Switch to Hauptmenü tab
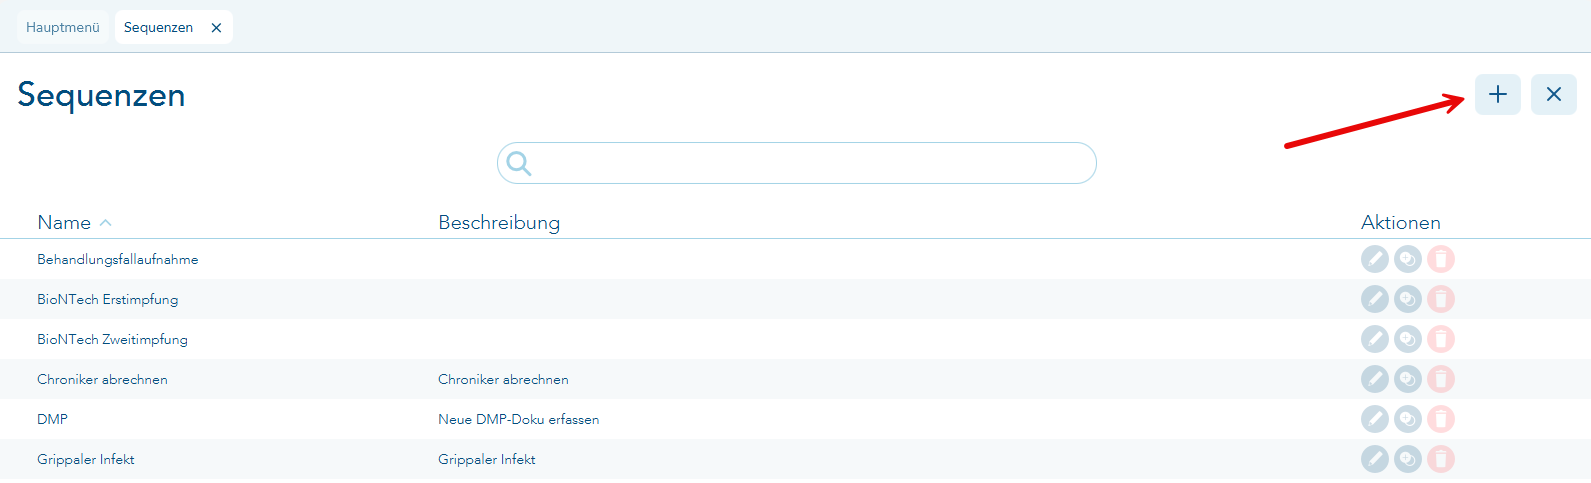 point(63,27)
